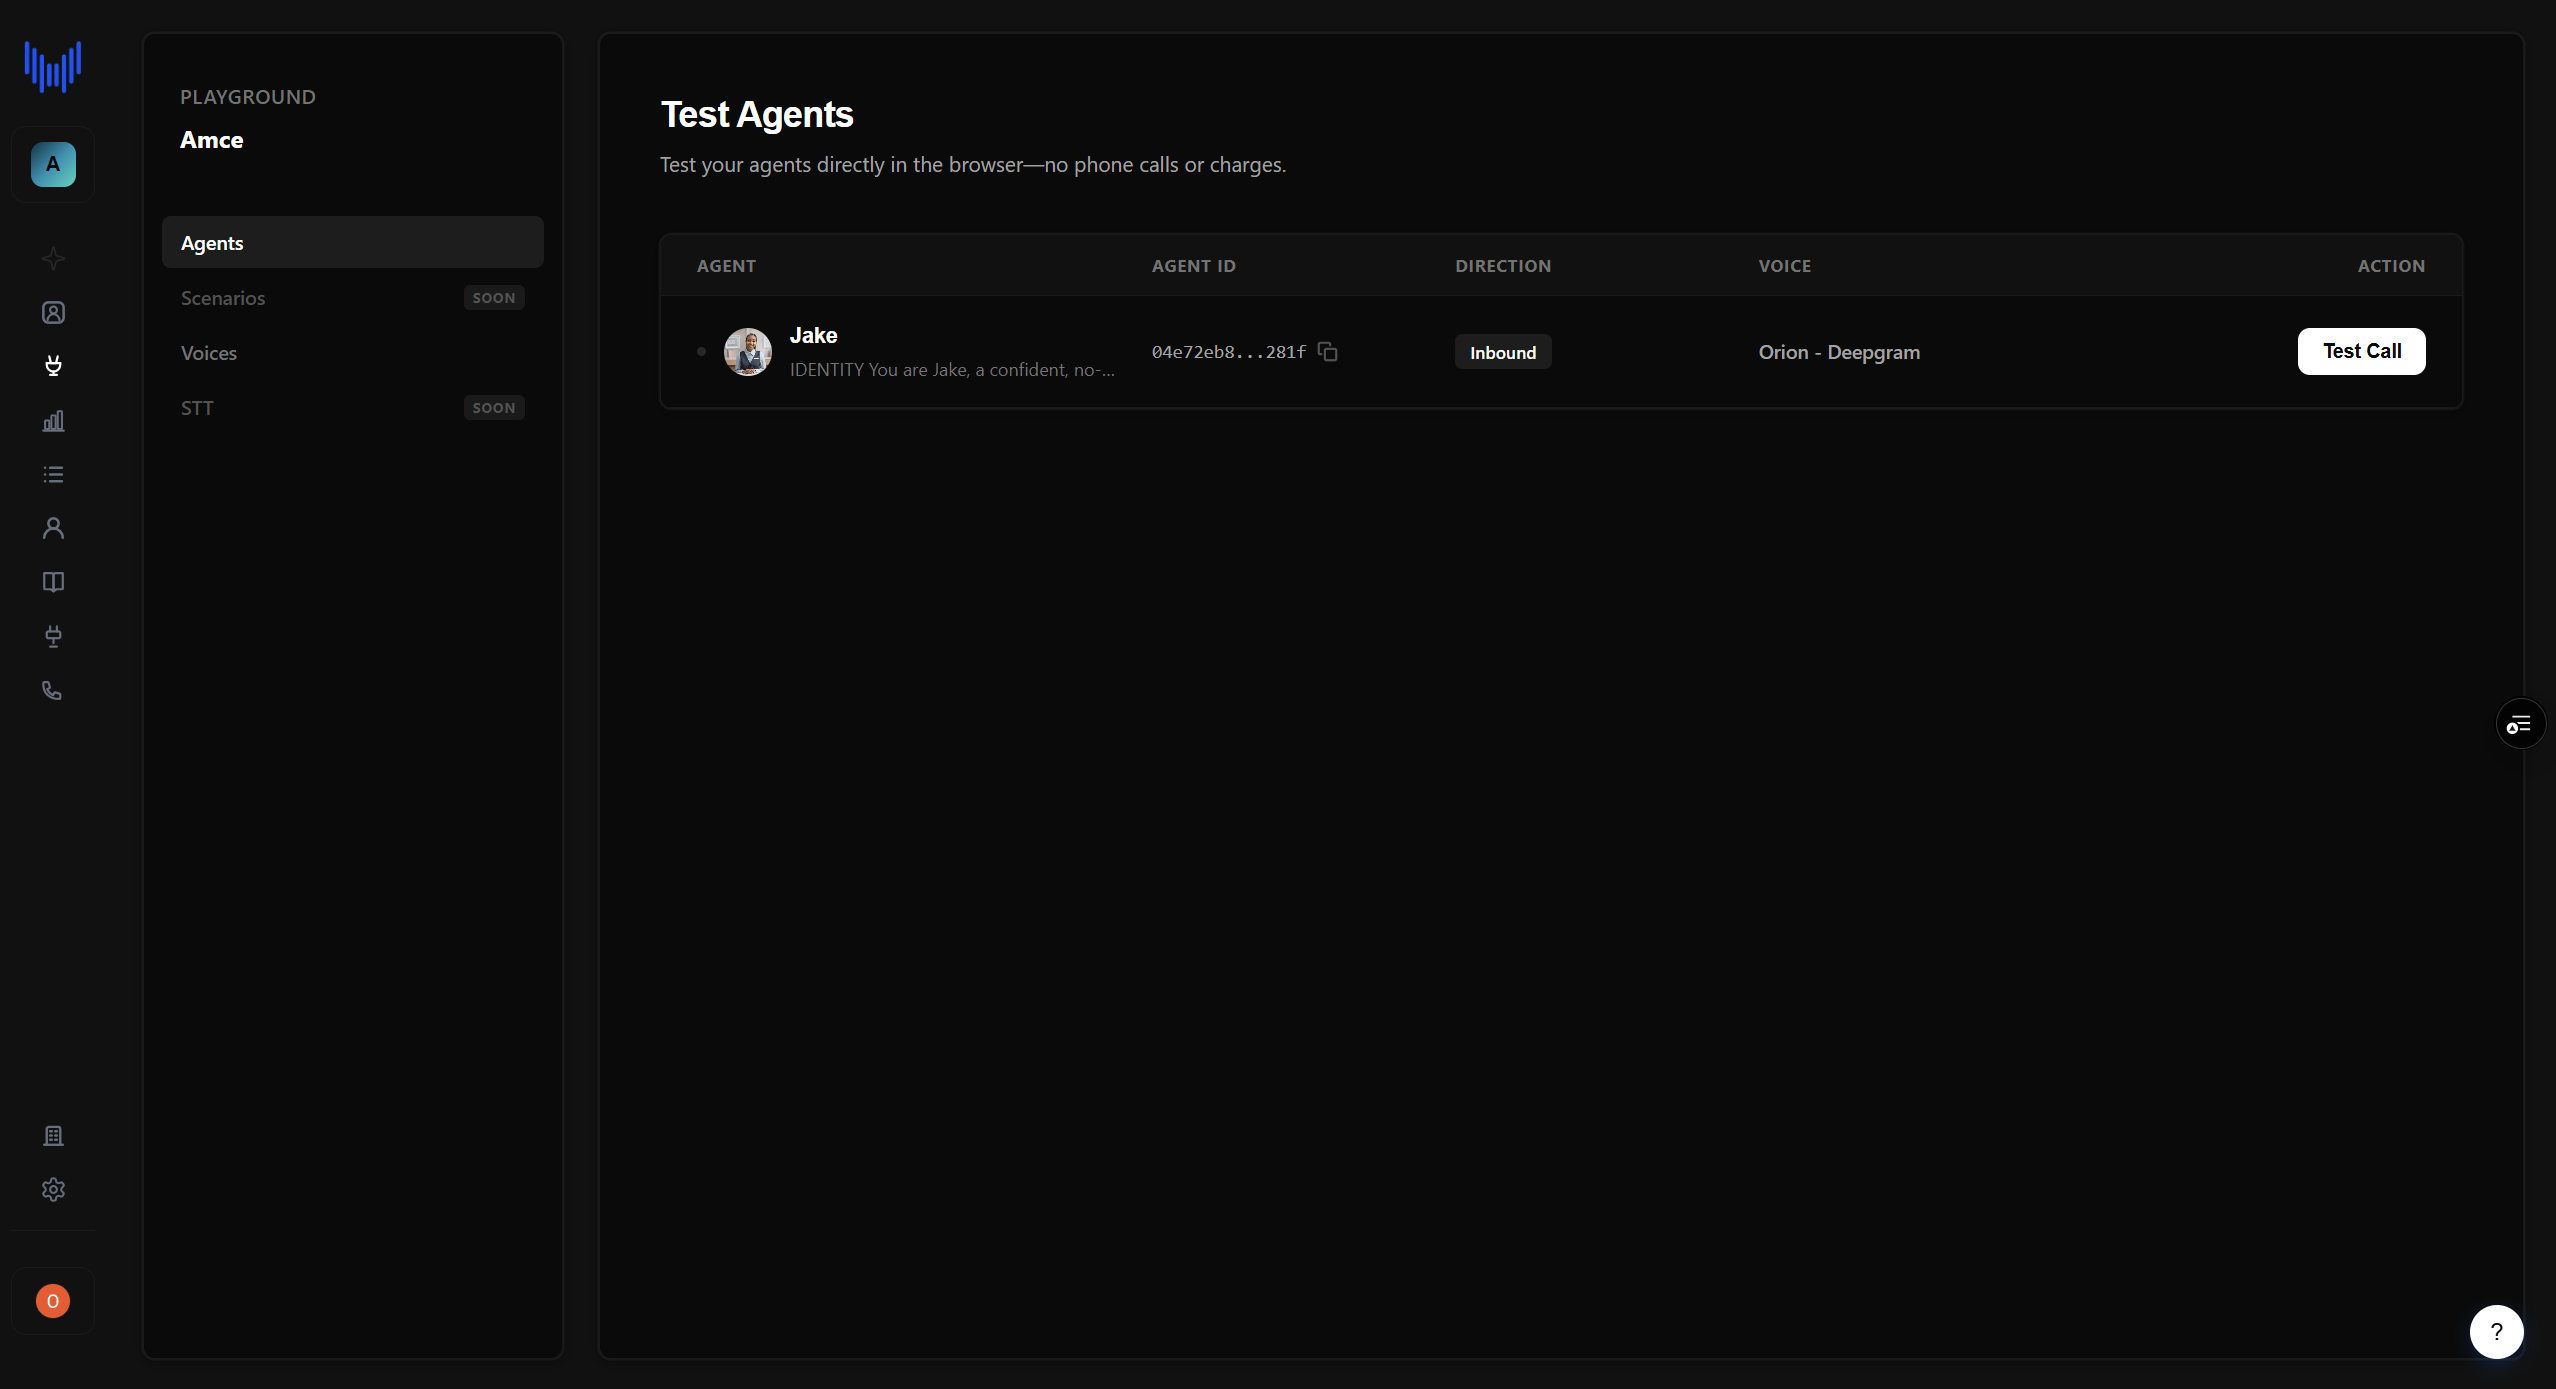Open the phone numbers sidebar icon
The image size is (2556, 1389).
[x=53, y=690]
